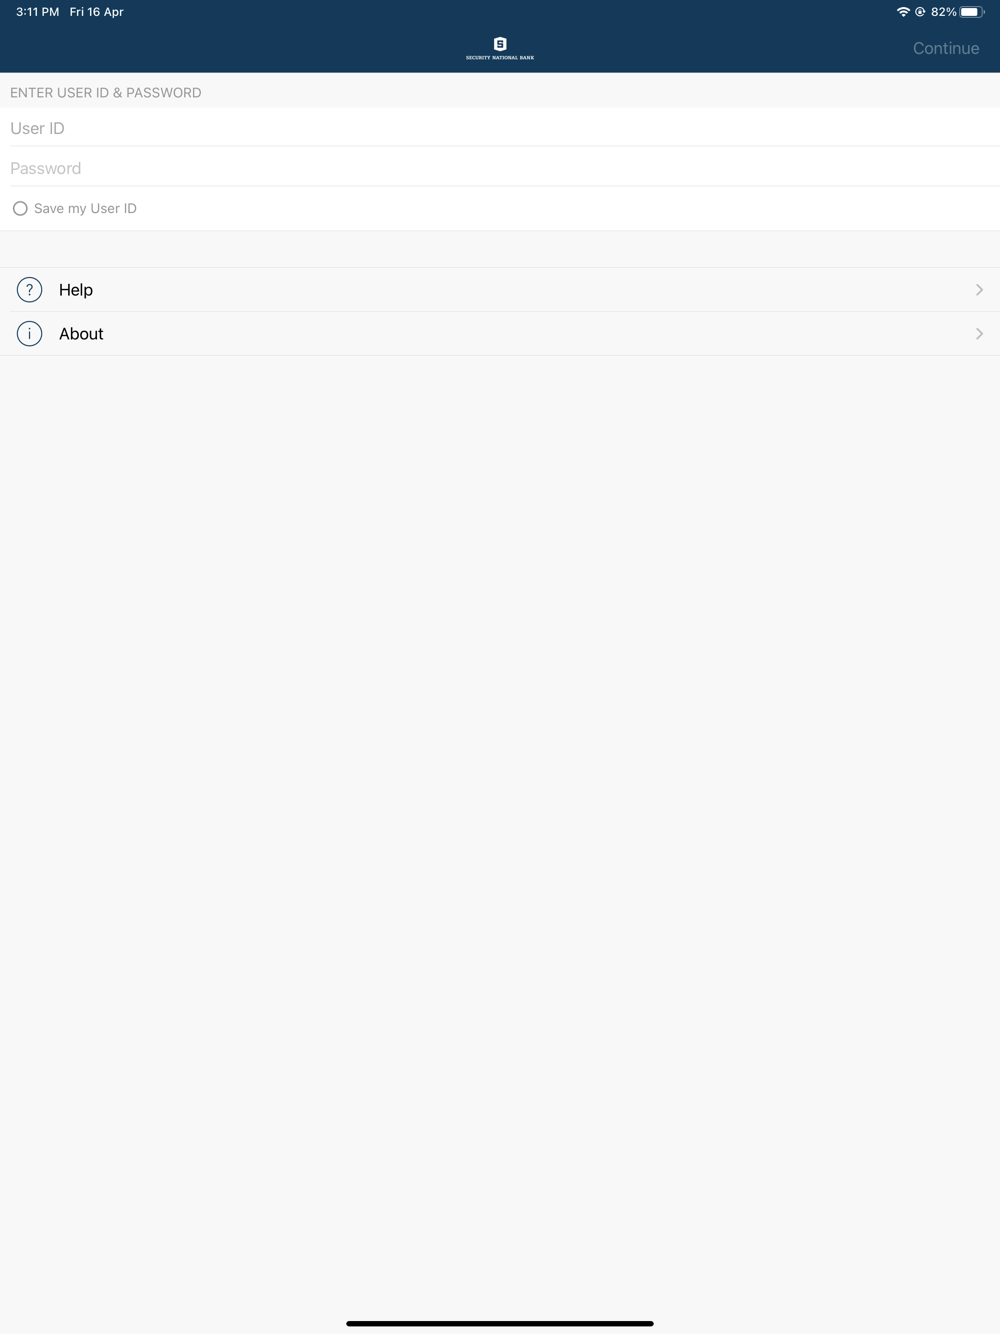Click the Help question mark icon
The image size is (1000, 1334).
(x=30, y=290)
